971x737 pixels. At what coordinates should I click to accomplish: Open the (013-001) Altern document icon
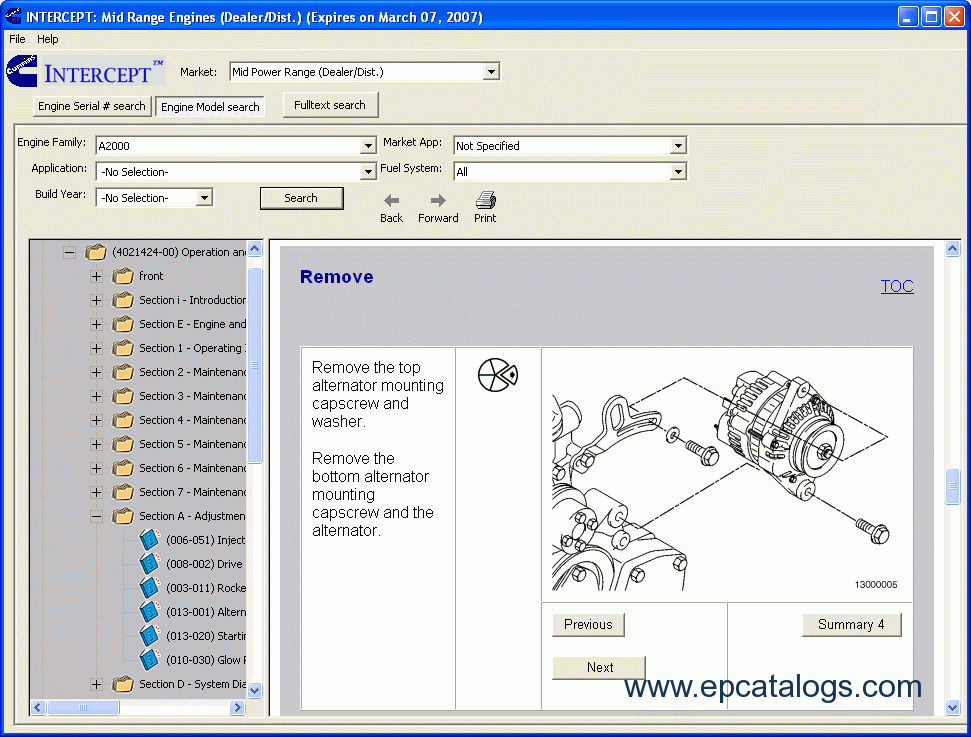coord(149,612)
